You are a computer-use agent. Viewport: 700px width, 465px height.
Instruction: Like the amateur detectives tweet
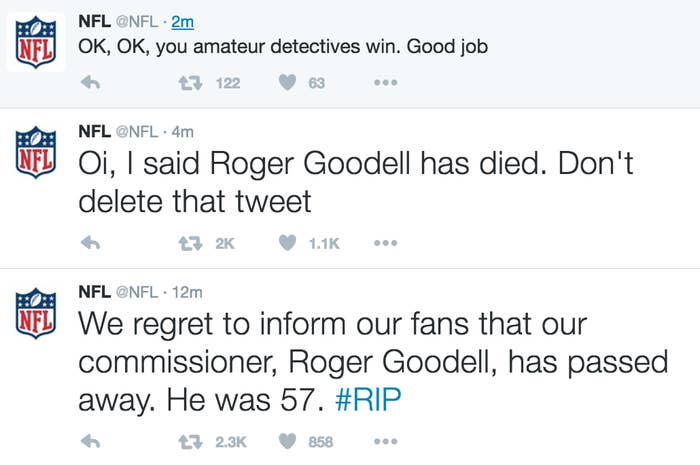point(288,83)
